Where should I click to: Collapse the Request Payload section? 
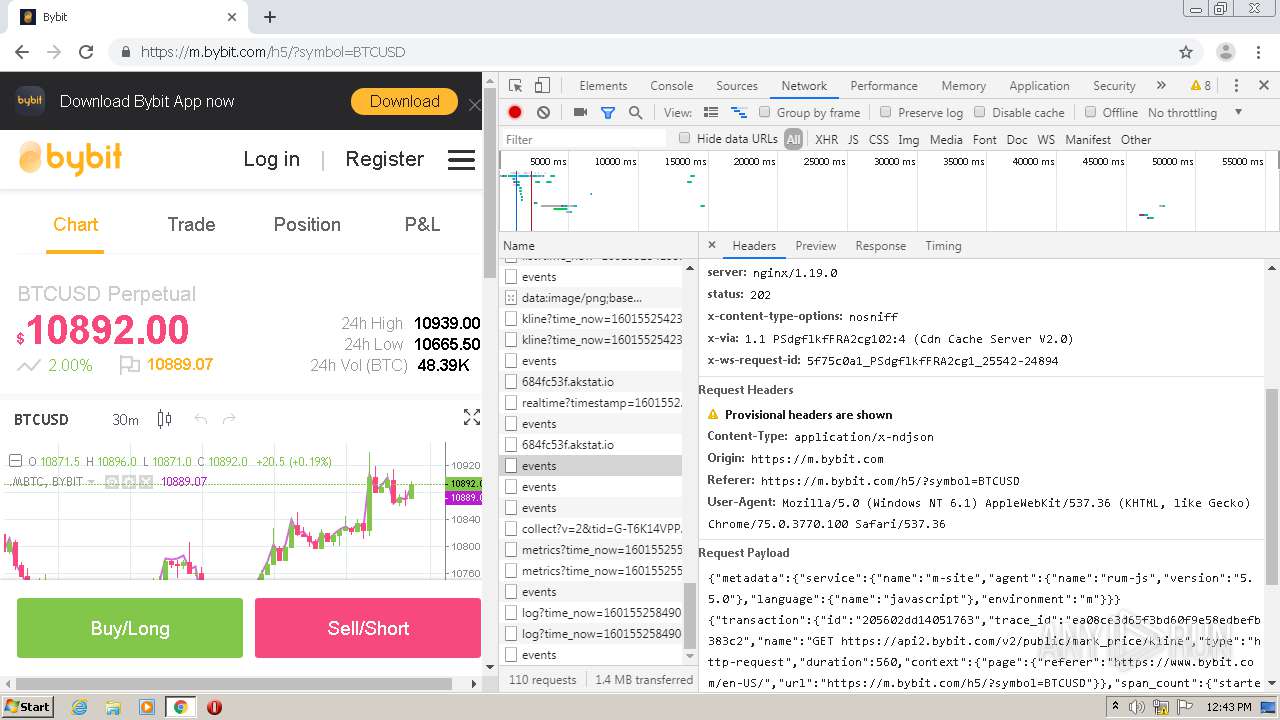pos(744,553)
